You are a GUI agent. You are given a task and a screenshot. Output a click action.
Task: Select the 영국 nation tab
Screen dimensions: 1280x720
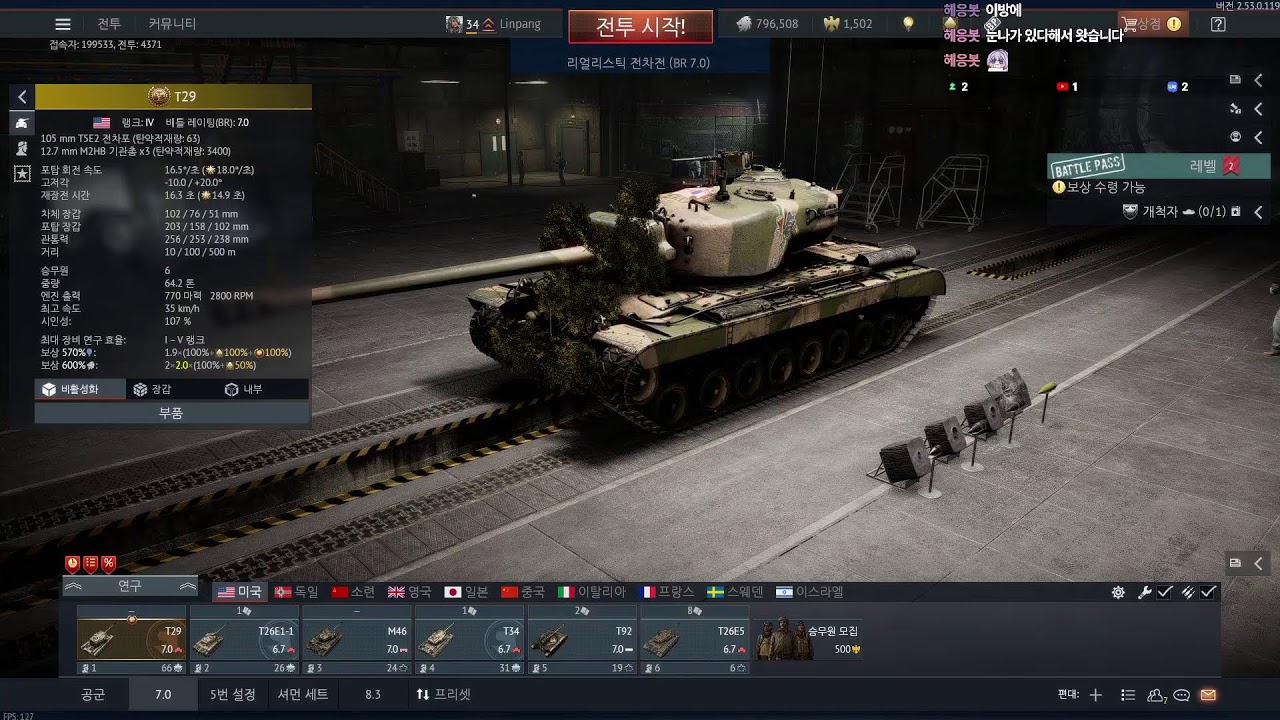pos(410,592)
